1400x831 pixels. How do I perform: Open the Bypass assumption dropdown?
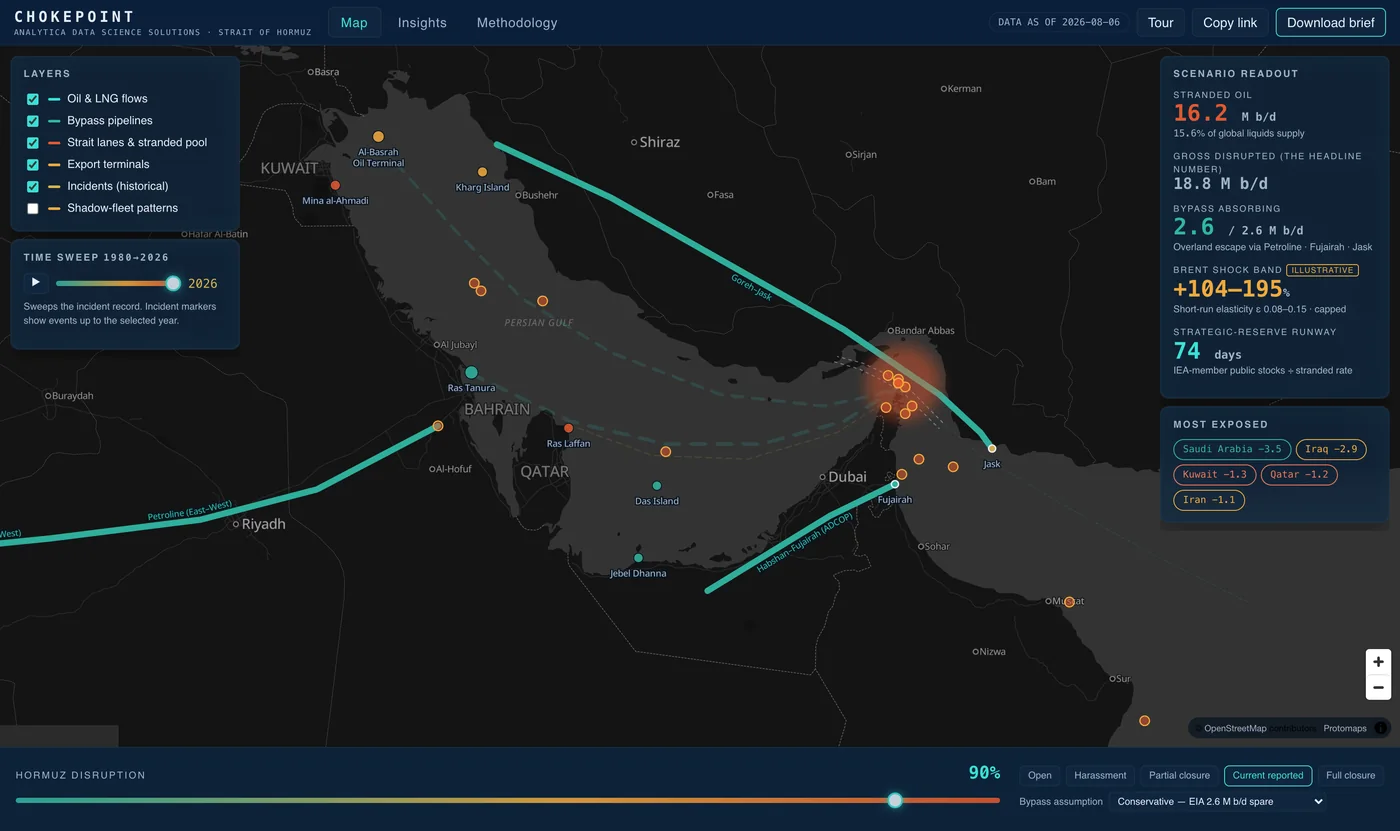pyautogui.click(x=1218, y=801)
